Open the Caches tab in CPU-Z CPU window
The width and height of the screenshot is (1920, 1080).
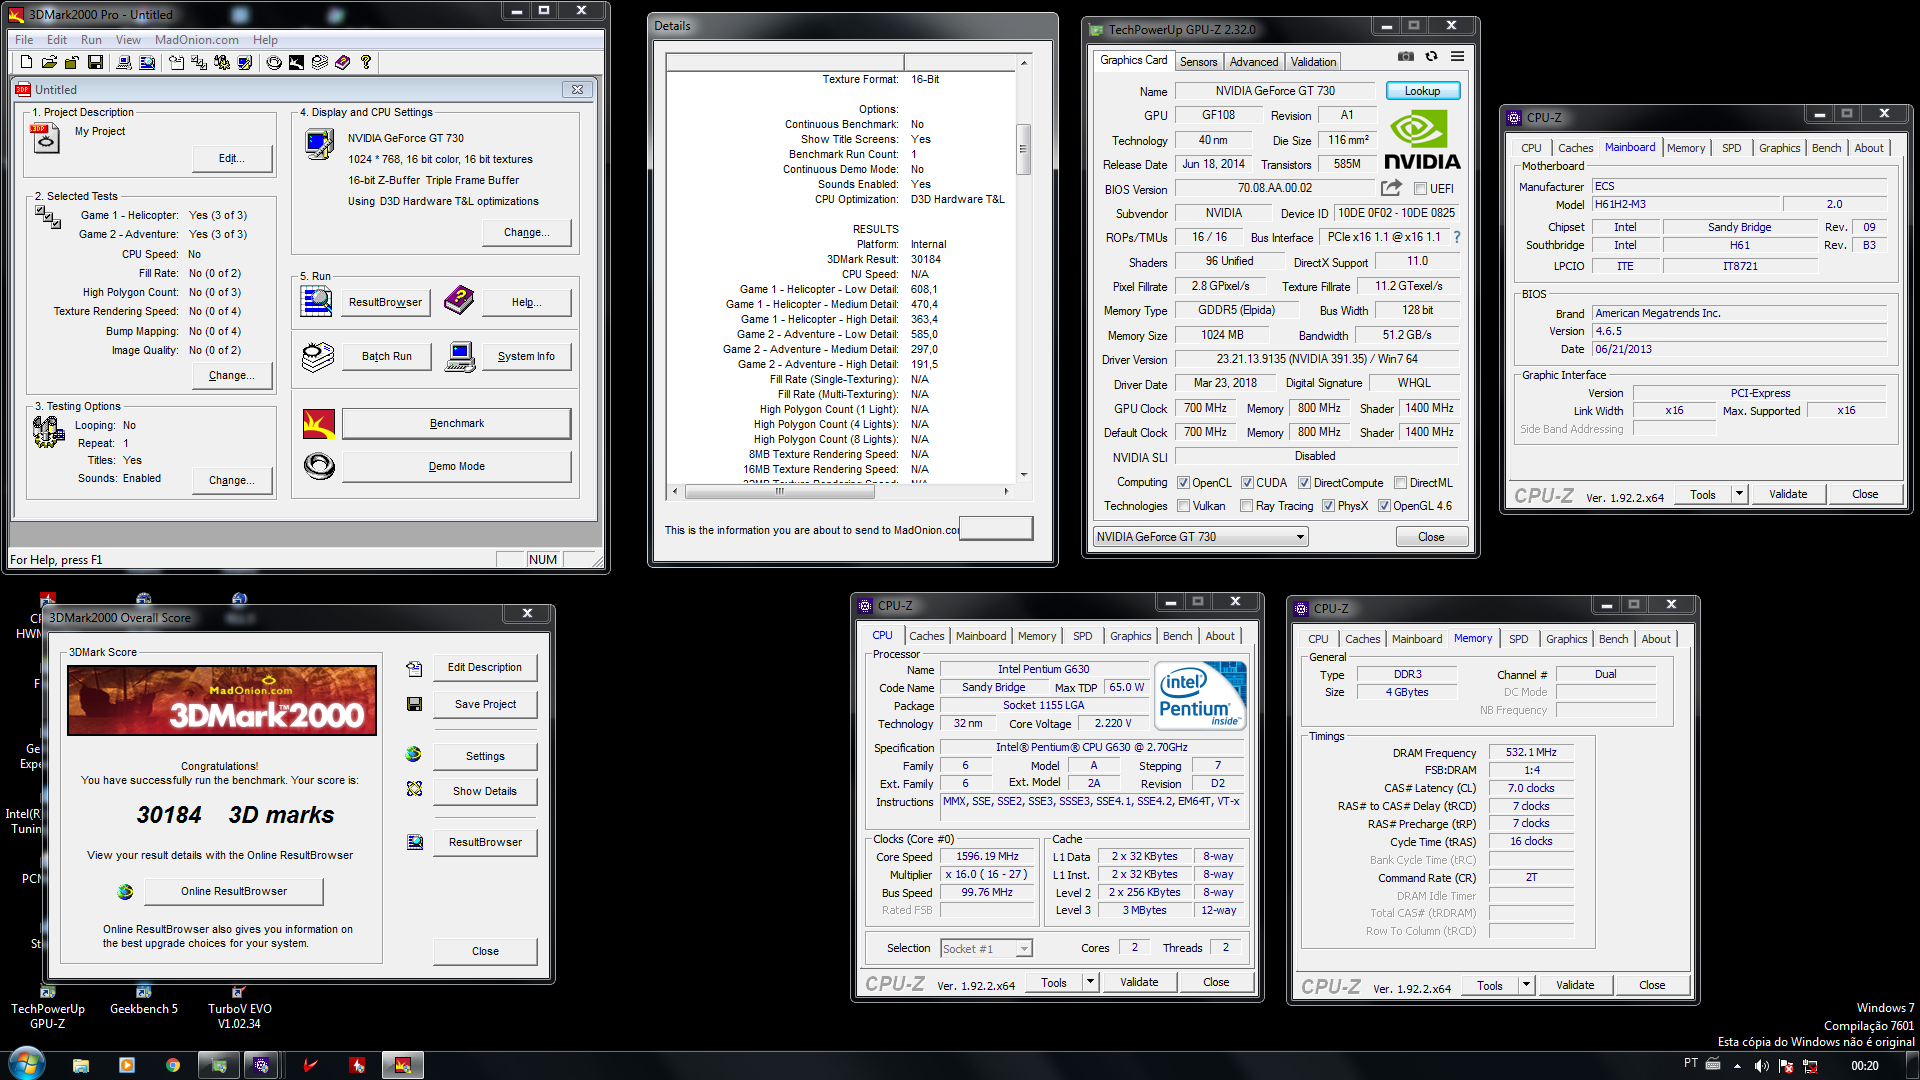click(x=926, y=636)
